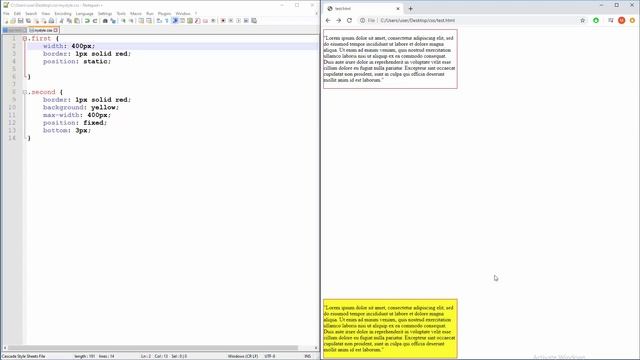Screen dimensions: 640x360
Task: Click the Close All documents toolbar icon
Action: [44, 21]
